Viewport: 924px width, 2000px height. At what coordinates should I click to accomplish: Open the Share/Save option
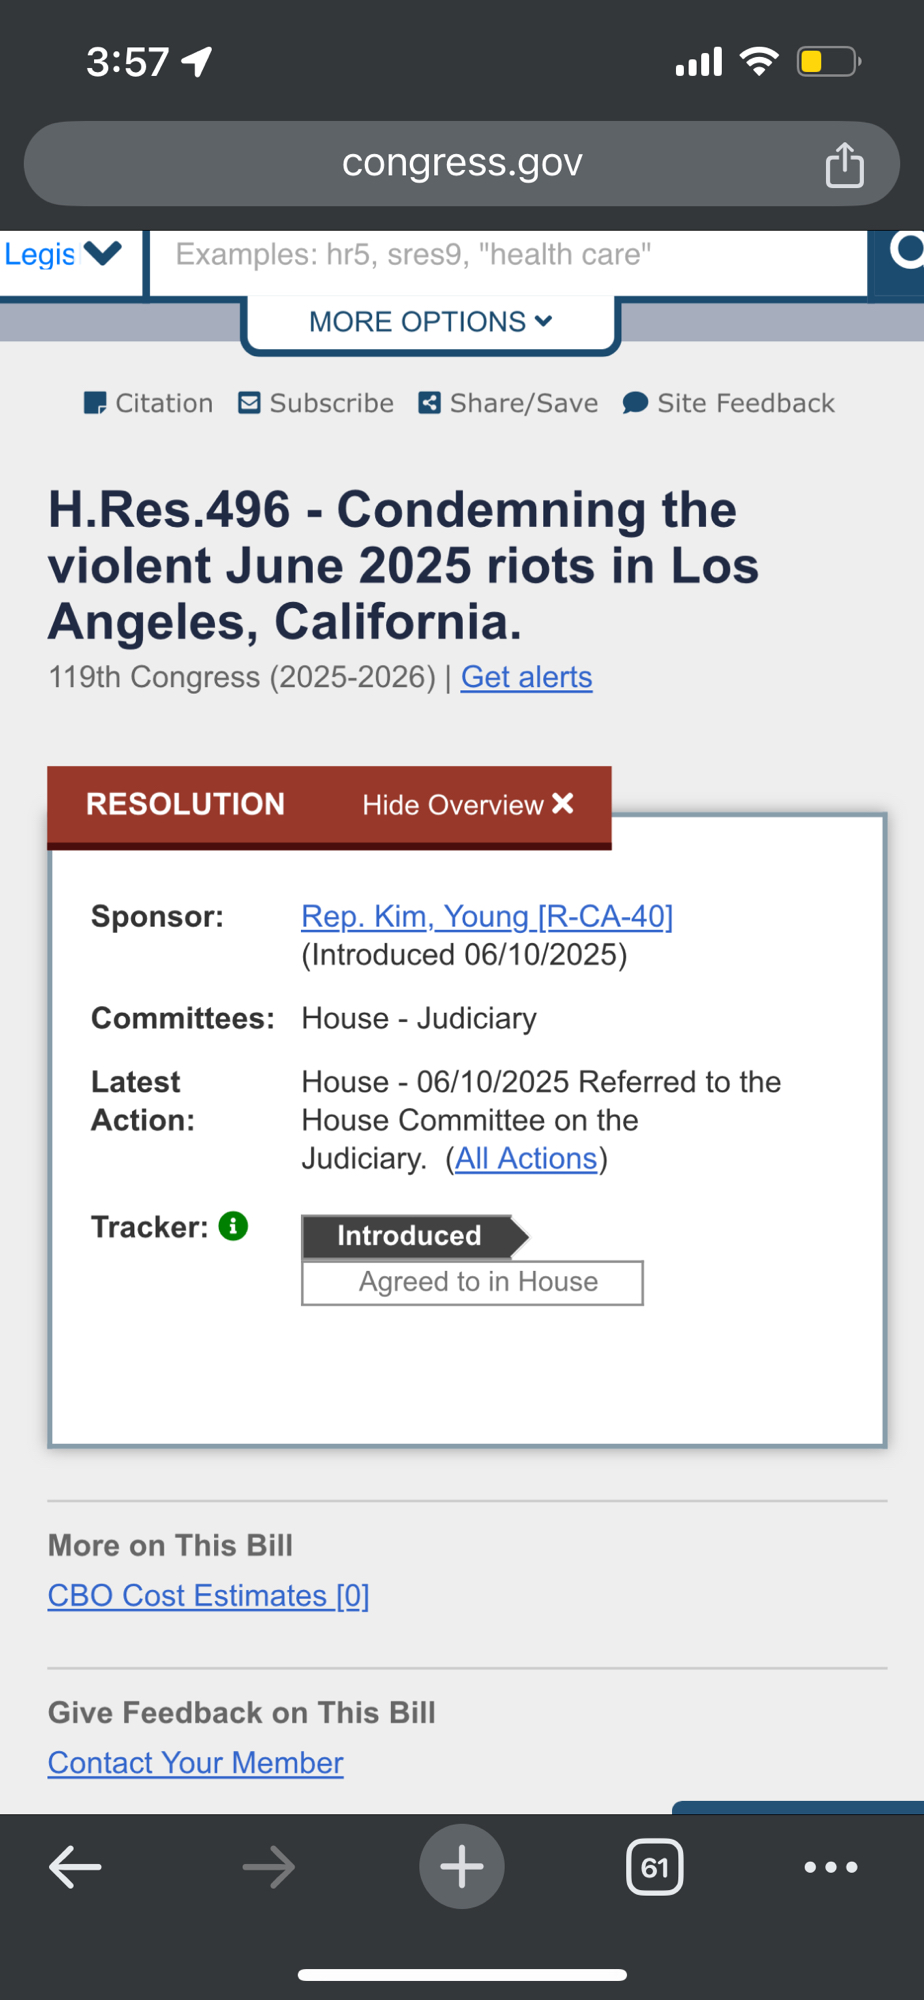click(508, 403)
